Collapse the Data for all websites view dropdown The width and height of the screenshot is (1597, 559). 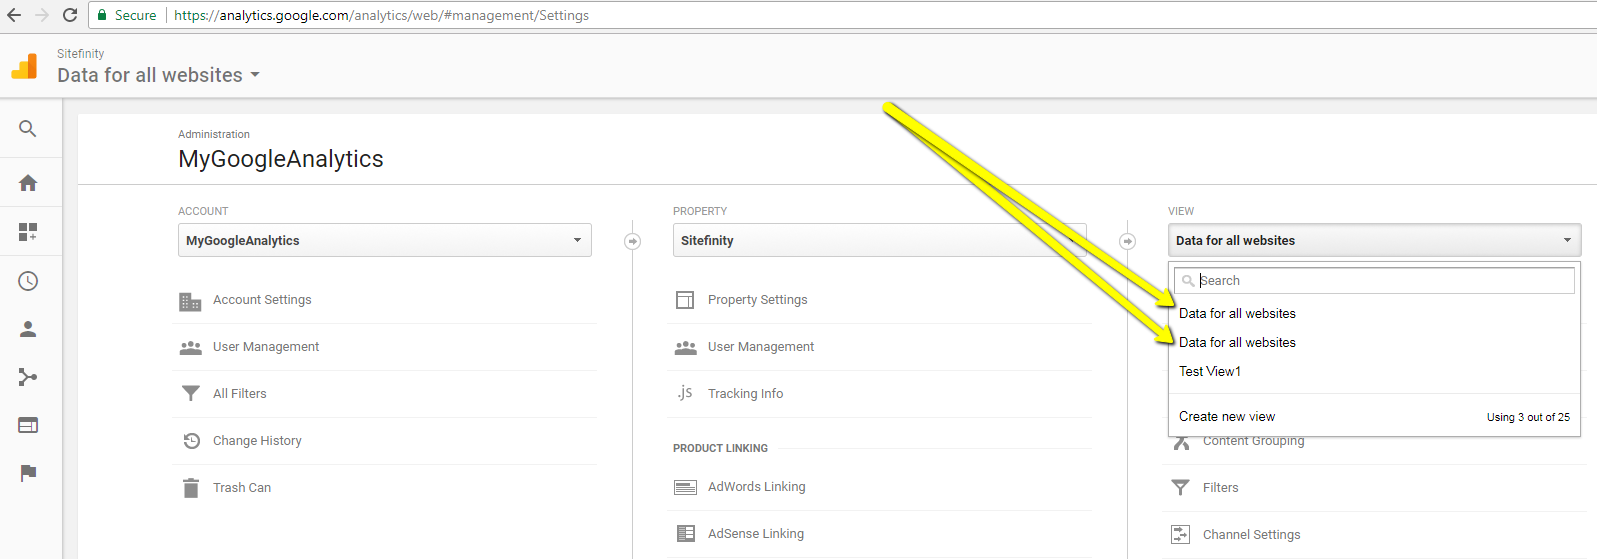(x=1374, y=240)
